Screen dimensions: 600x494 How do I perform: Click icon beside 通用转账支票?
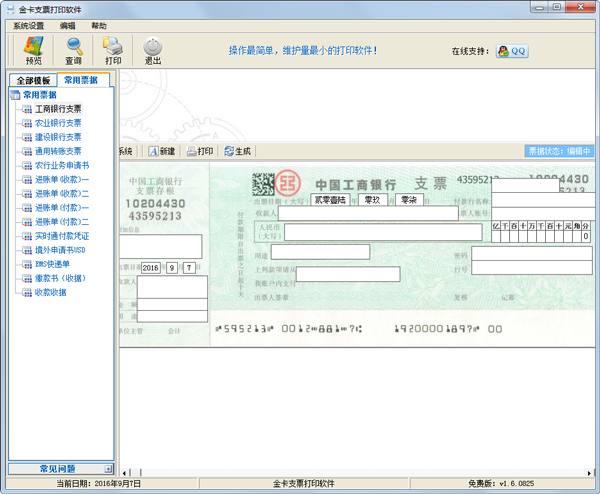pyautogui.click(x=27, y=152)
